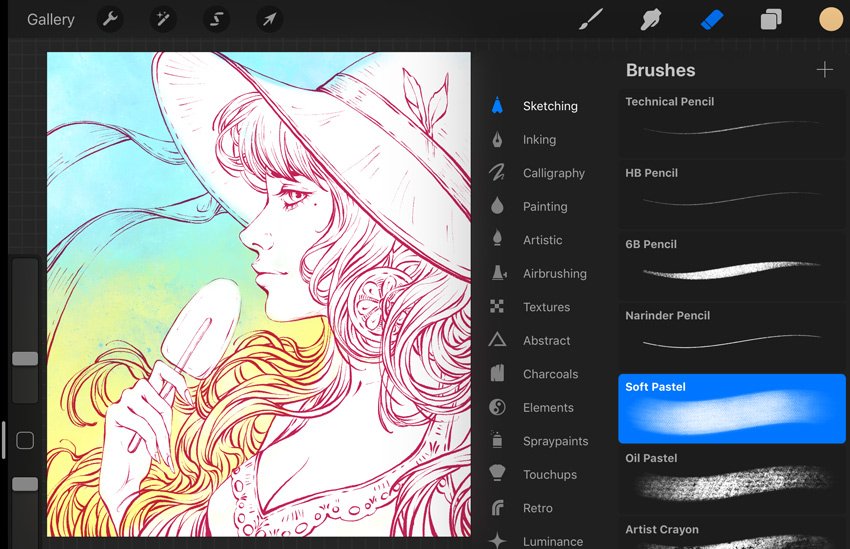This screenshot has height=549, width=850.
Task: Switch to Luminance brush set
Action: [553, 541]
